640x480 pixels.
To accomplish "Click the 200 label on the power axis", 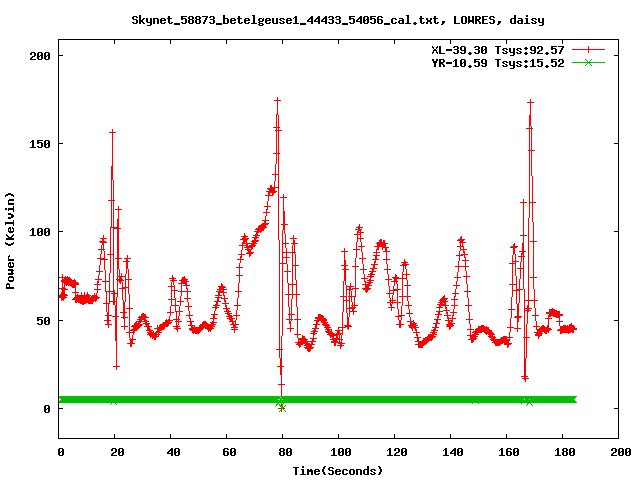I will pyautogui.click(x=40, y=56).
